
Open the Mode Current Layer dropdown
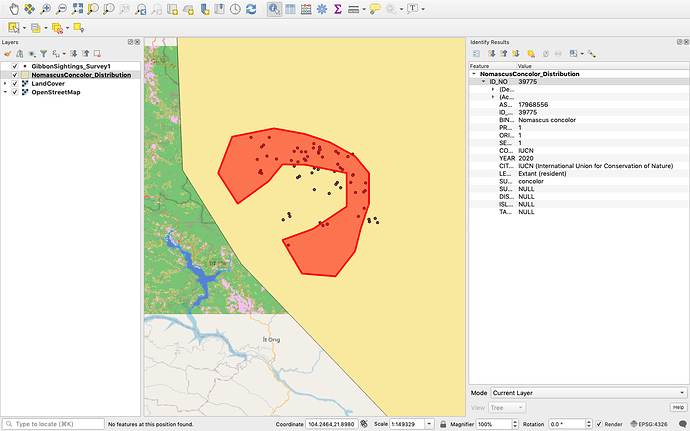click(x=589, y=393)
